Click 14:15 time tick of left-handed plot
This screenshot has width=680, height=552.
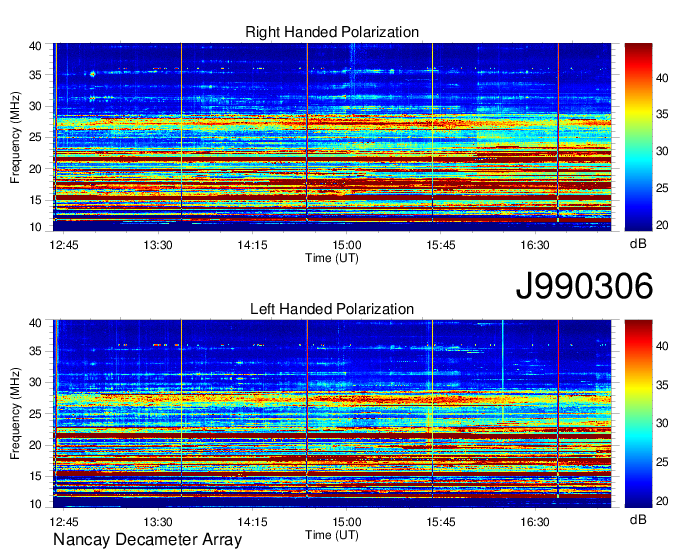(252, 522)
